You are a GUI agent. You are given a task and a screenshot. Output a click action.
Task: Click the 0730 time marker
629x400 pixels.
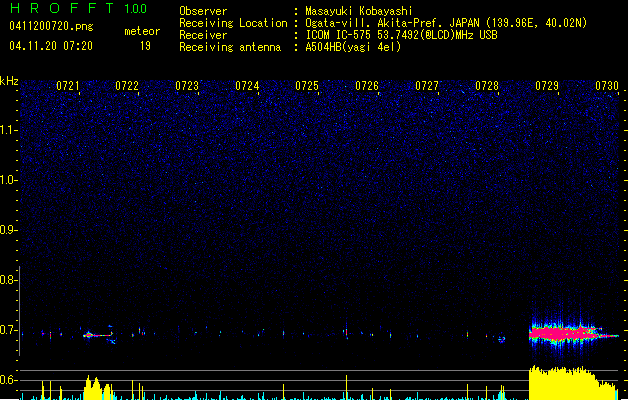[x=607, y=86]
